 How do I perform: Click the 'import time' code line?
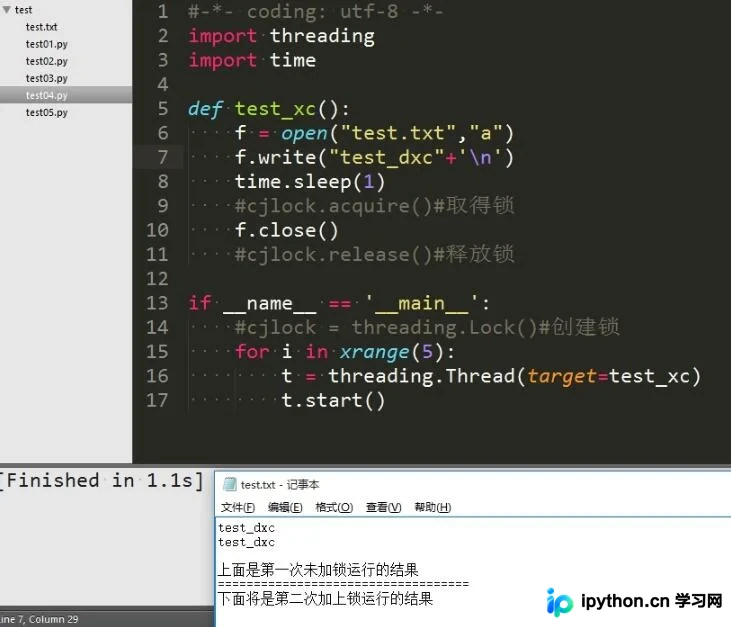(252, 61)
